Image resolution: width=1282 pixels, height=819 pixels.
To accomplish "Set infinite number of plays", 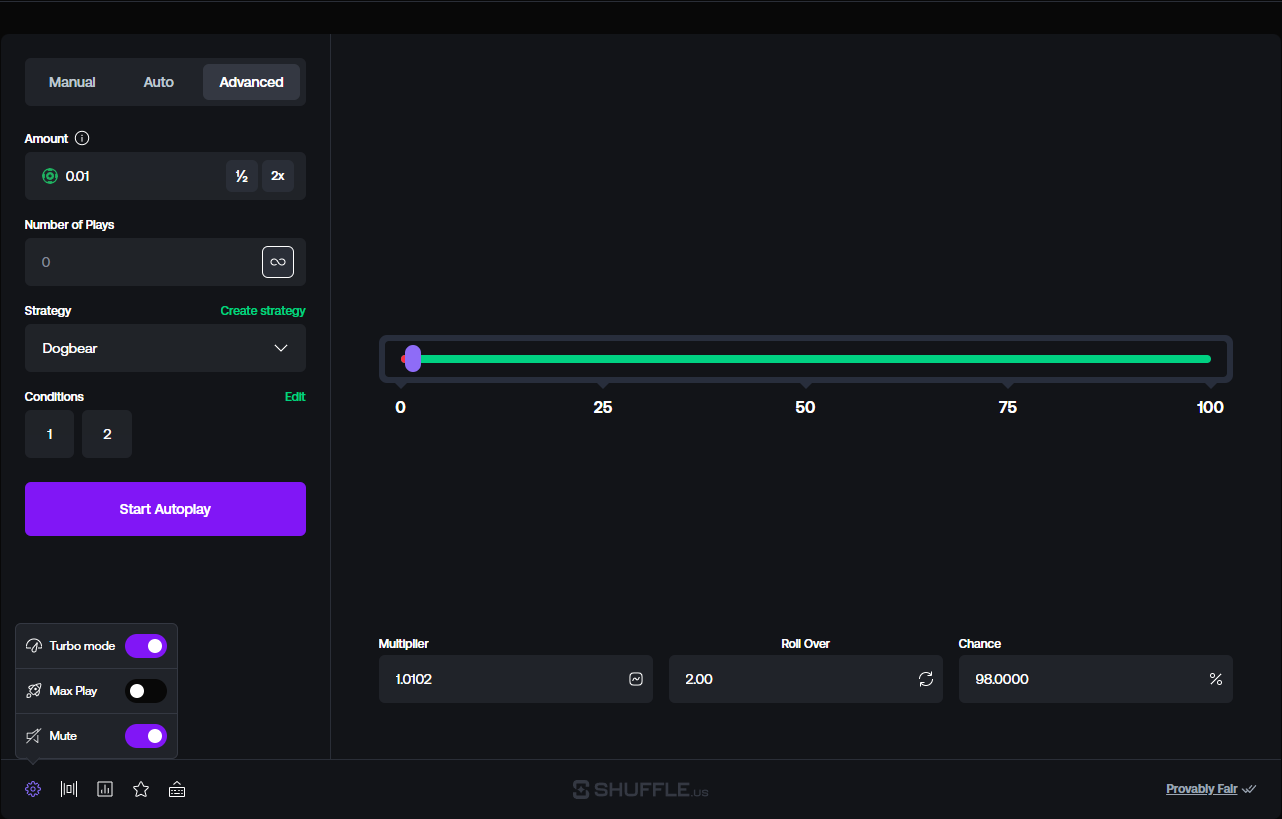I will tap(278, 261).
